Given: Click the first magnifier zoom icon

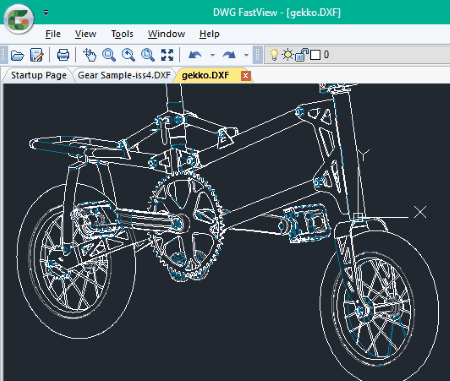Looking at the screenshot, I should (109, 55).
